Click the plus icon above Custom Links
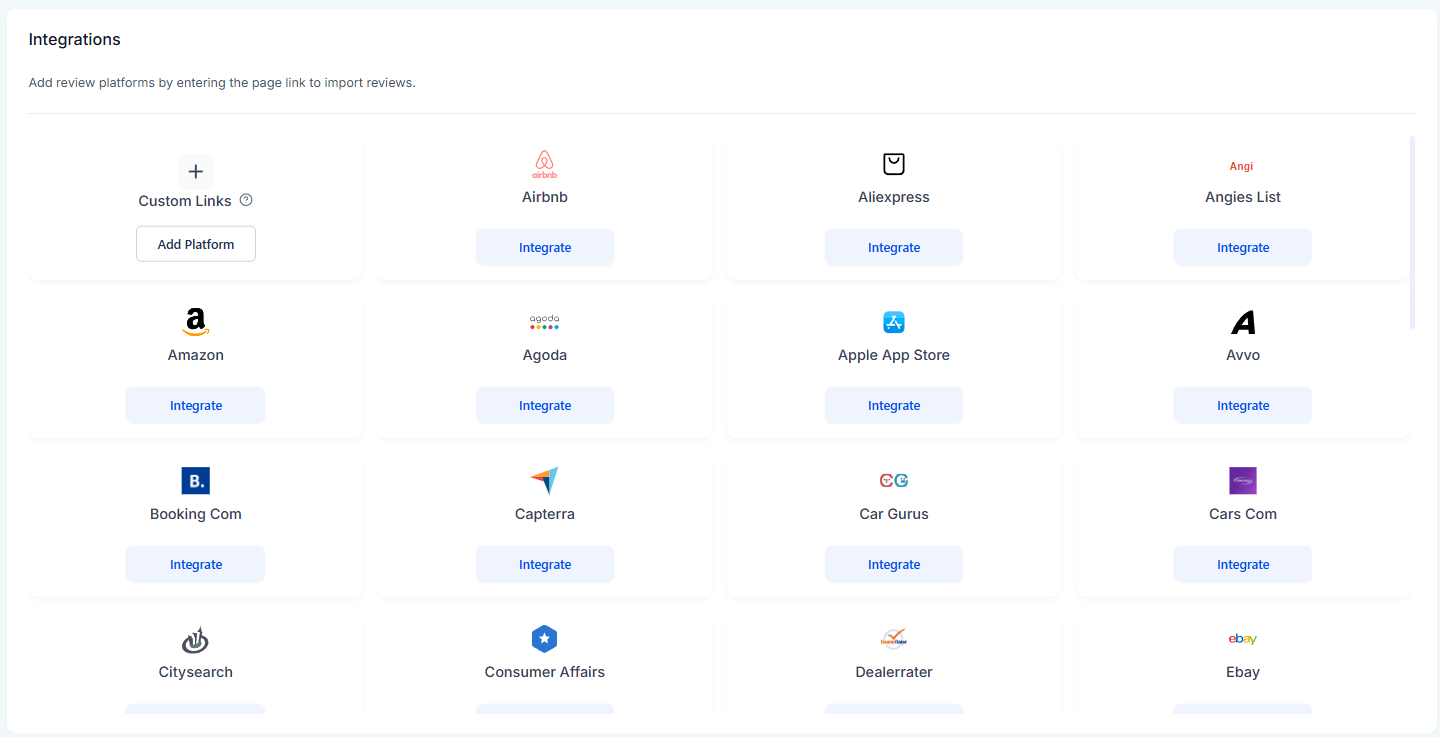1440x737 pixels. click(x=196, y=172)
